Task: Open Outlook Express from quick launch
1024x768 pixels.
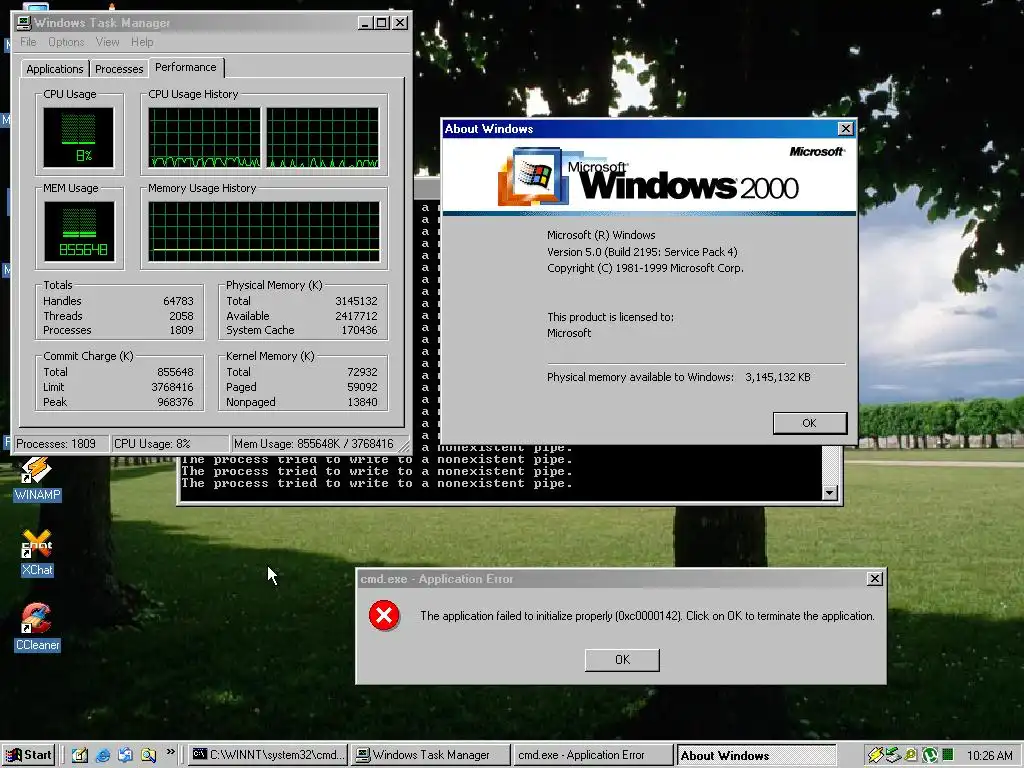Action: [125, 755]
